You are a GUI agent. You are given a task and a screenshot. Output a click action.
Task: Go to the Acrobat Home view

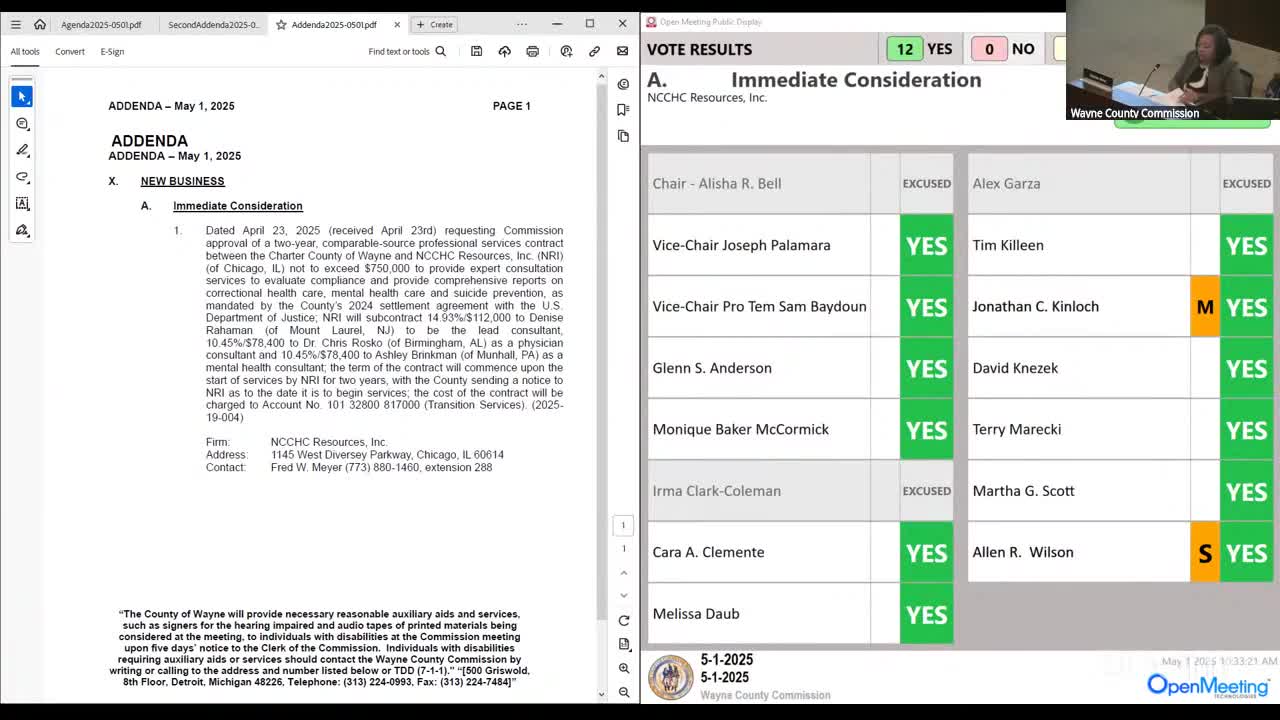click(40, 24)
